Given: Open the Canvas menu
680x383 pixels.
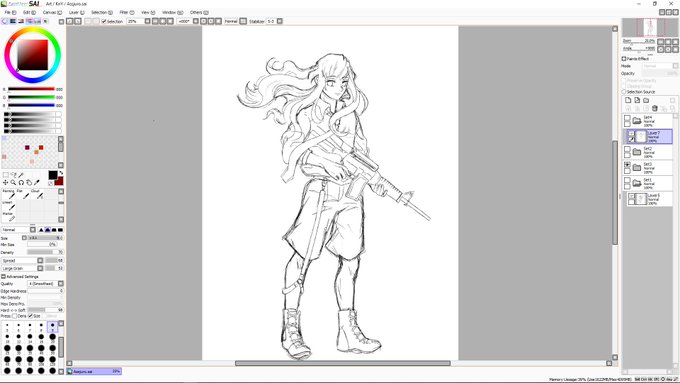Looking at the screenshot, I should coord(52,13).
